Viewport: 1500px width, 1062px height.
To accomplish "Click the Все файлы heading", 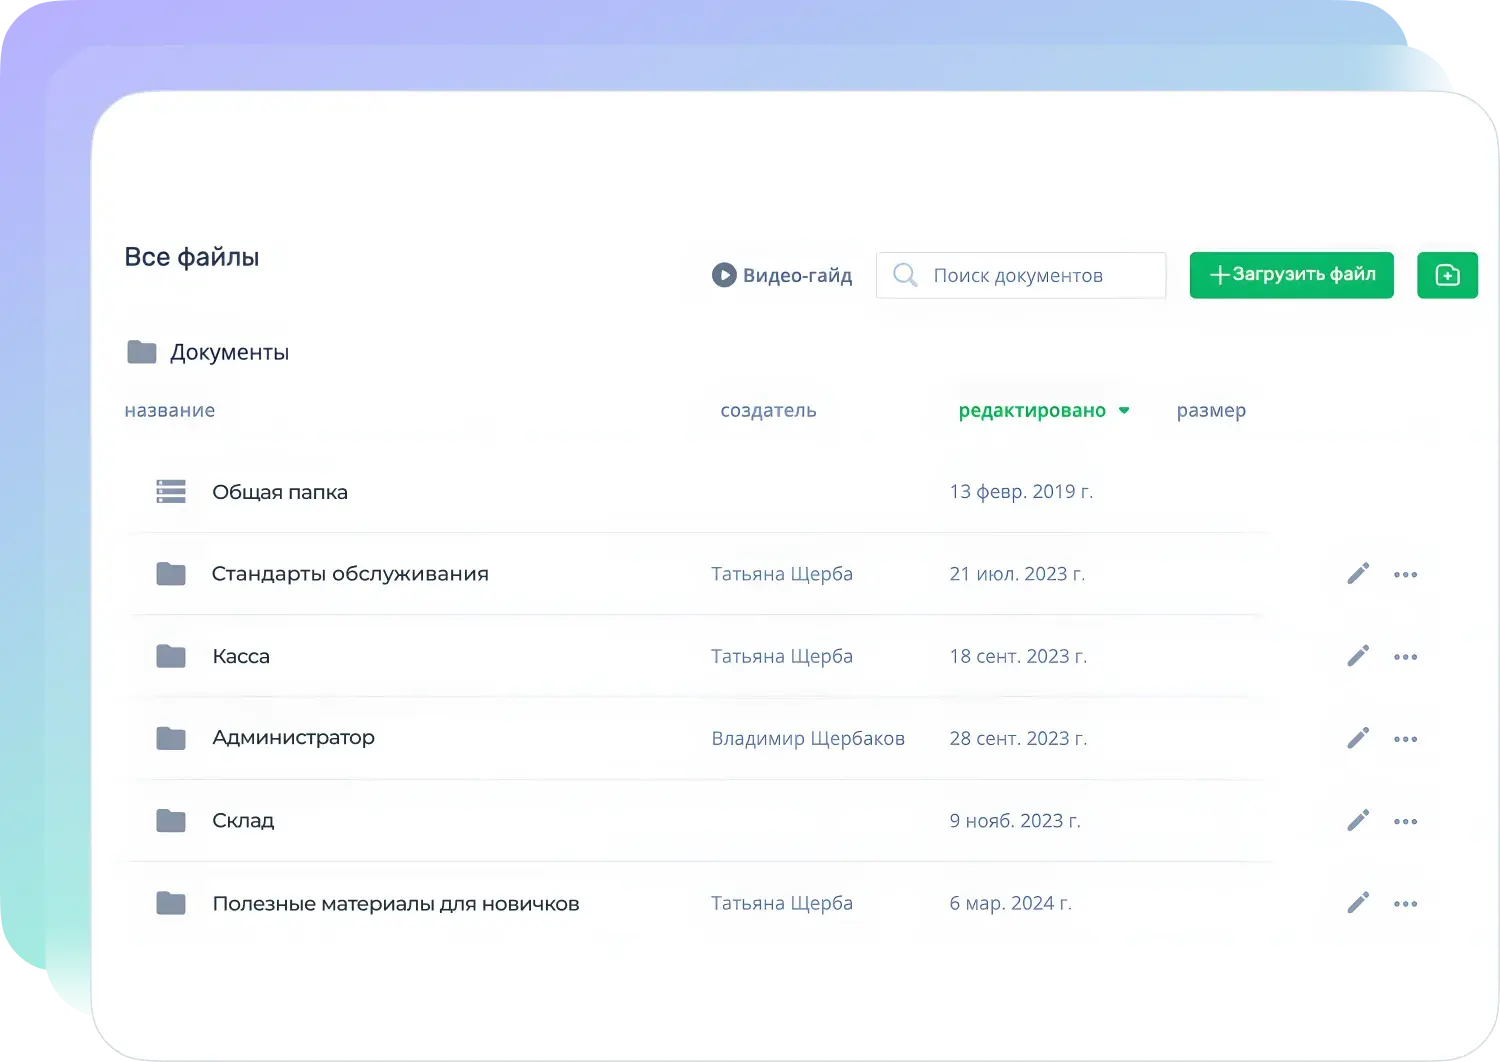I will [x=192, y=257].
